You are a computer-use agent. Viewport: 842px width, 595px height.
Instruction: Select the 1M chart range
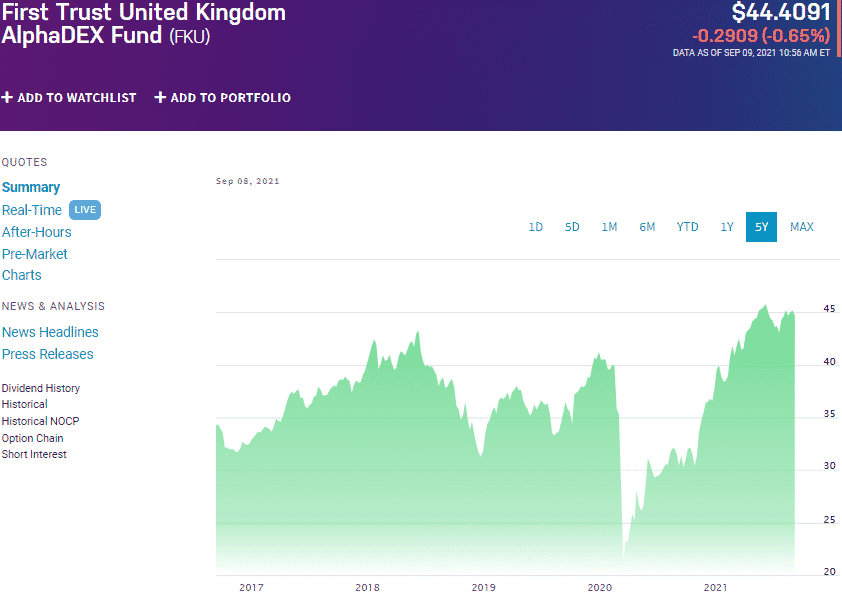pyautogui.click(x=610, y=227)
